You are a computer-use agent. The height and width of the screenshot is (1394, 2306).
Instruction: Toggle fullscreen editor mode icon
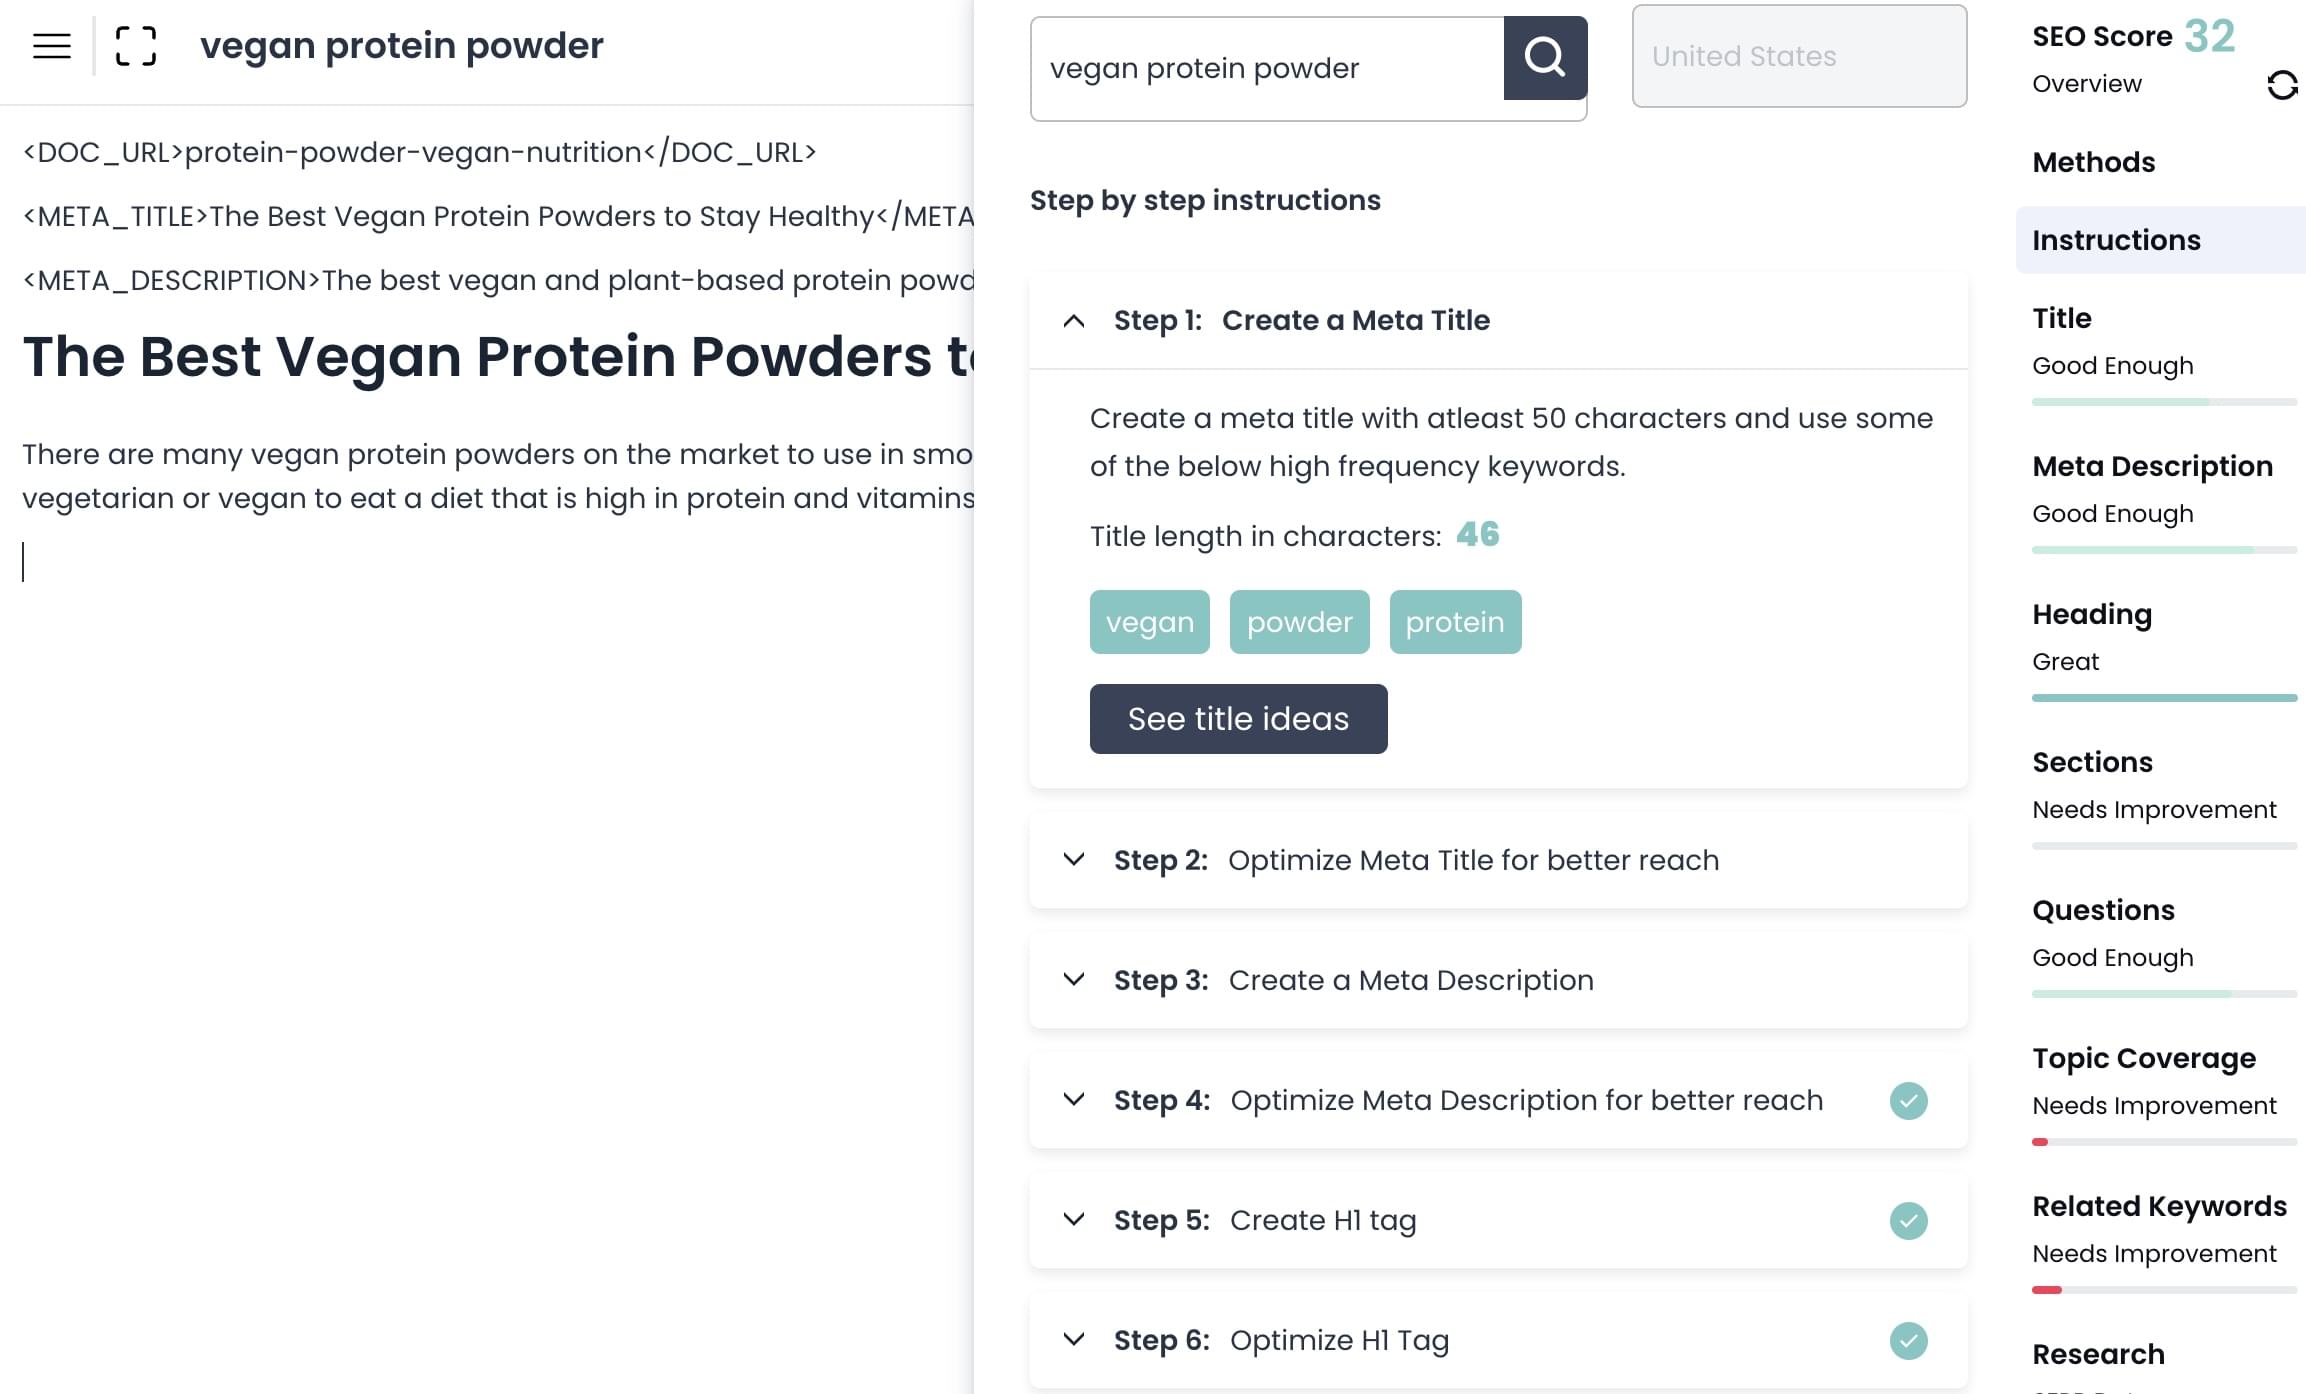(136, 46)
